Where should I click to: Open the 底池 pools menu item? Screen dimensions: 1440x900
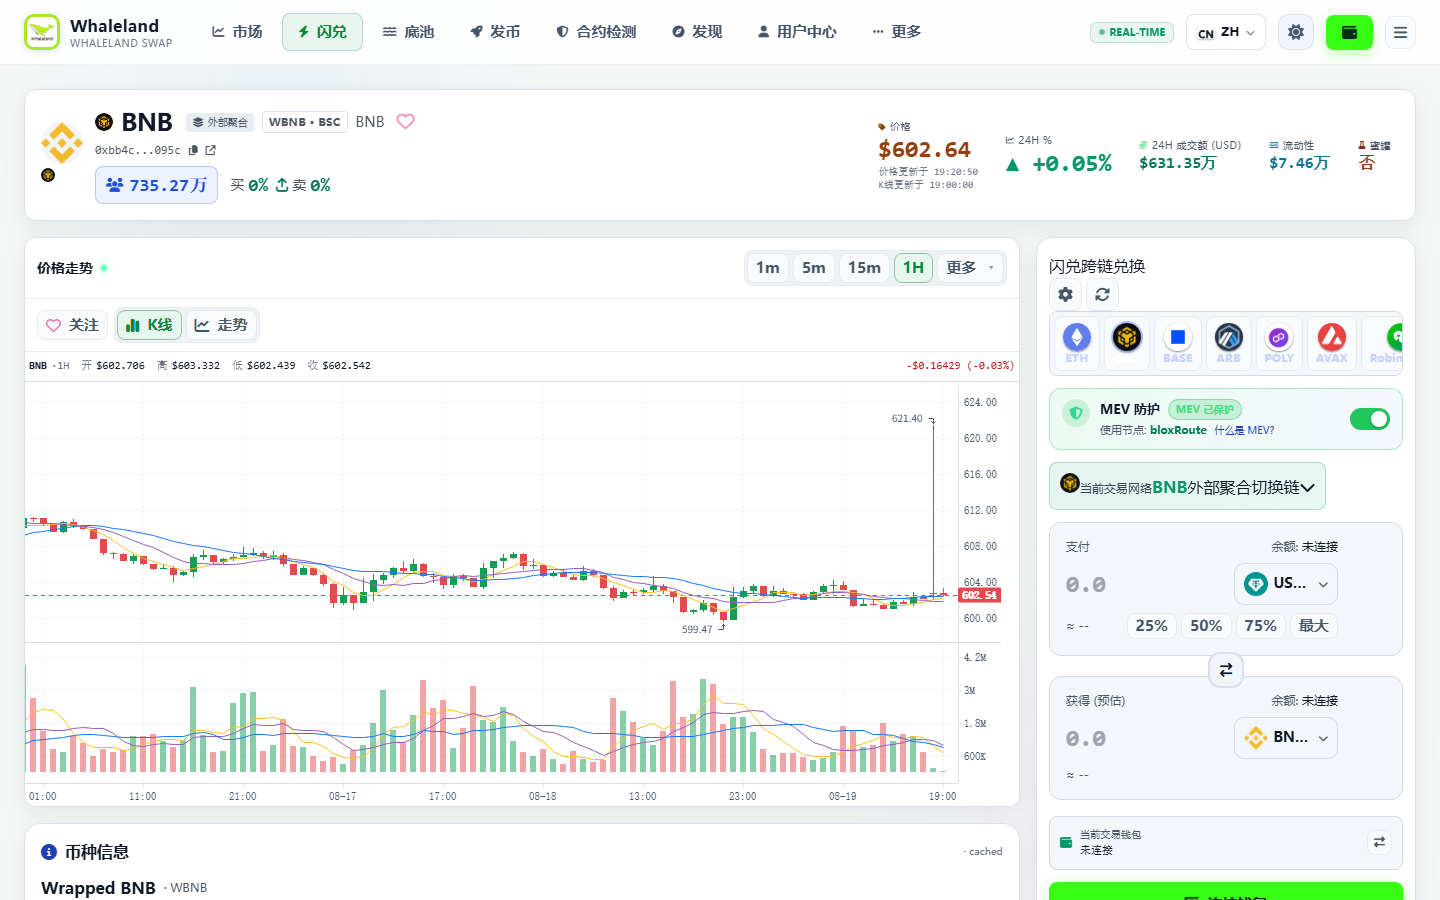pyautogui.click(x=408, y=32)
